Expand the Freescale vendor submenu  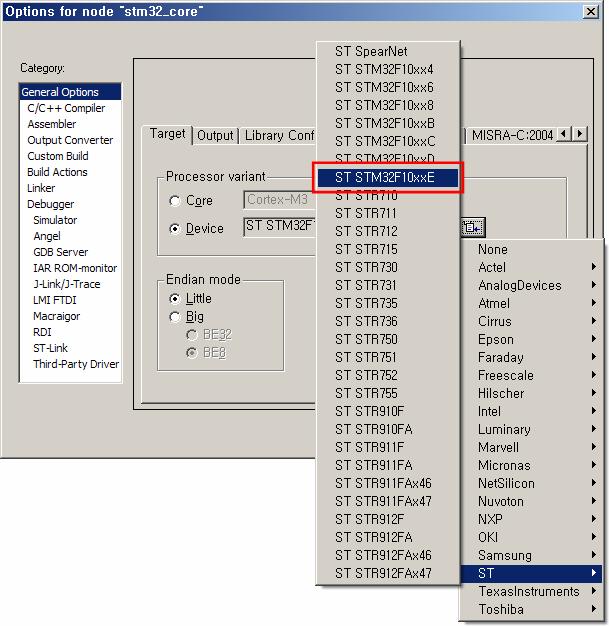coord(532,375)
